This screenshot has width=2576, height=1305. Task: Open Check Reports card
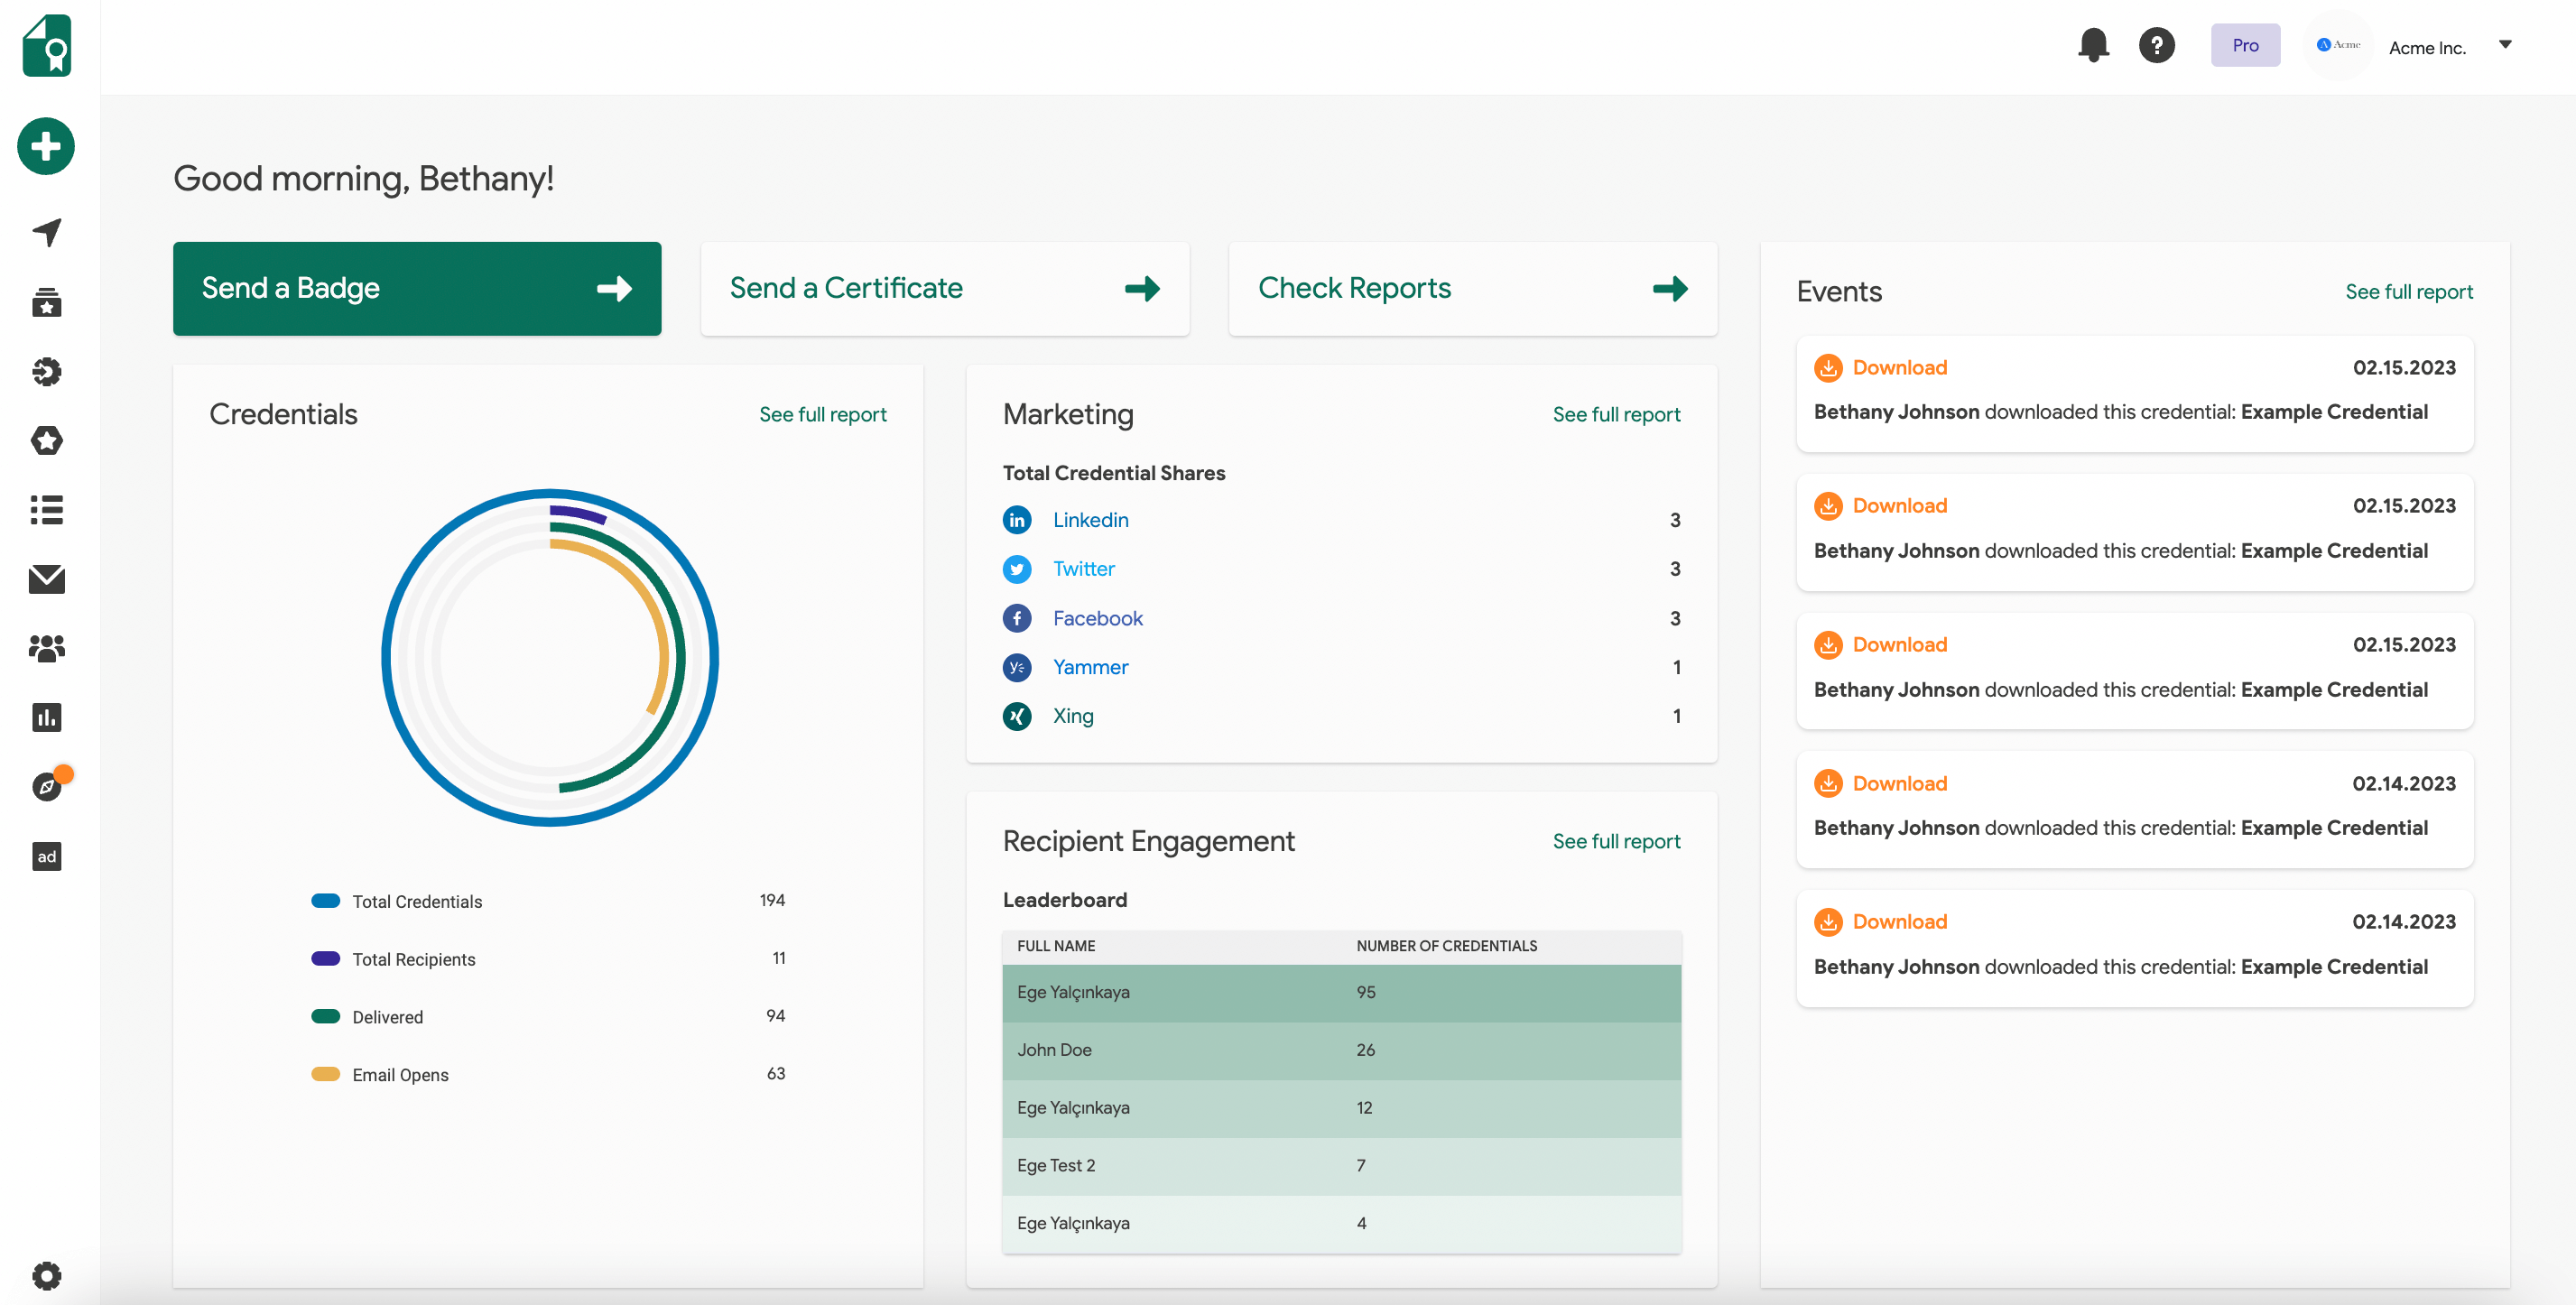tap(1472, 288)
